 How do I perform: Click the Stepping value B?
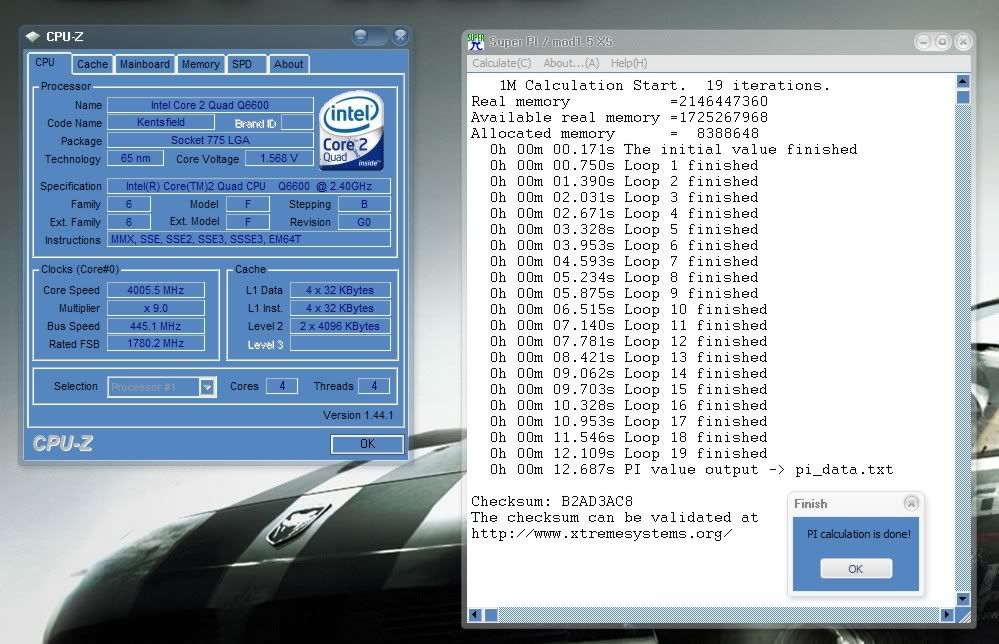(x=364, y=204)
